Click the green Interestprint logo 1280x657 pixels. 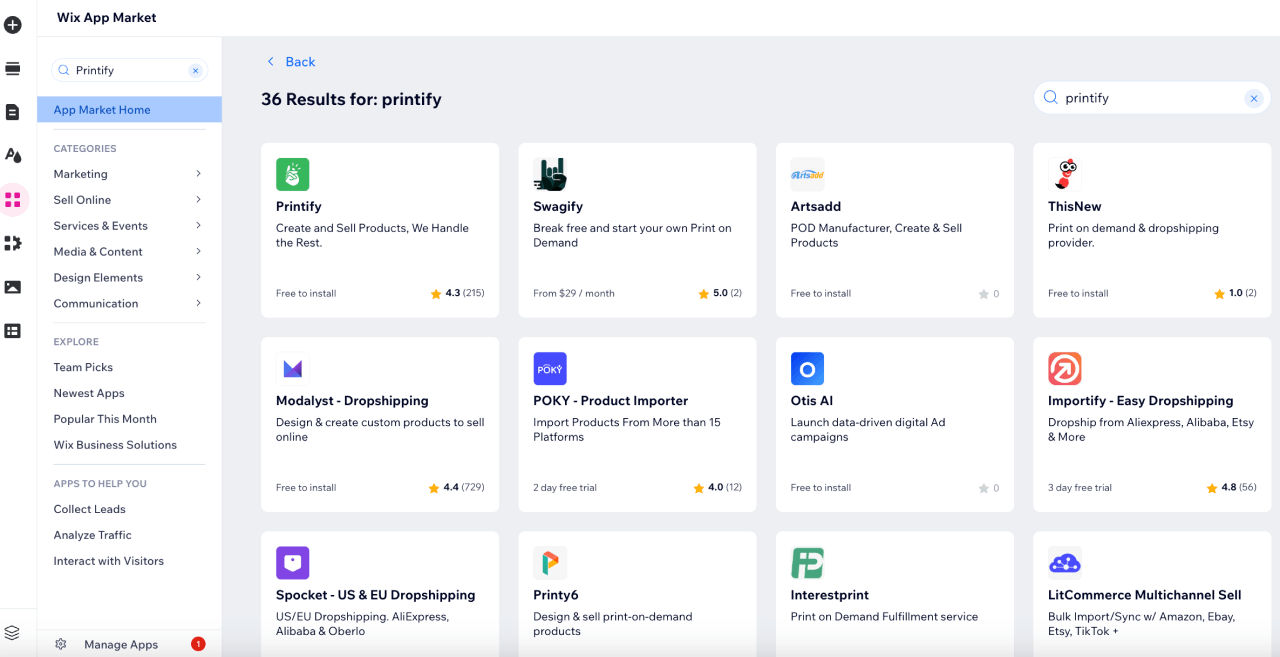point(807,562)
